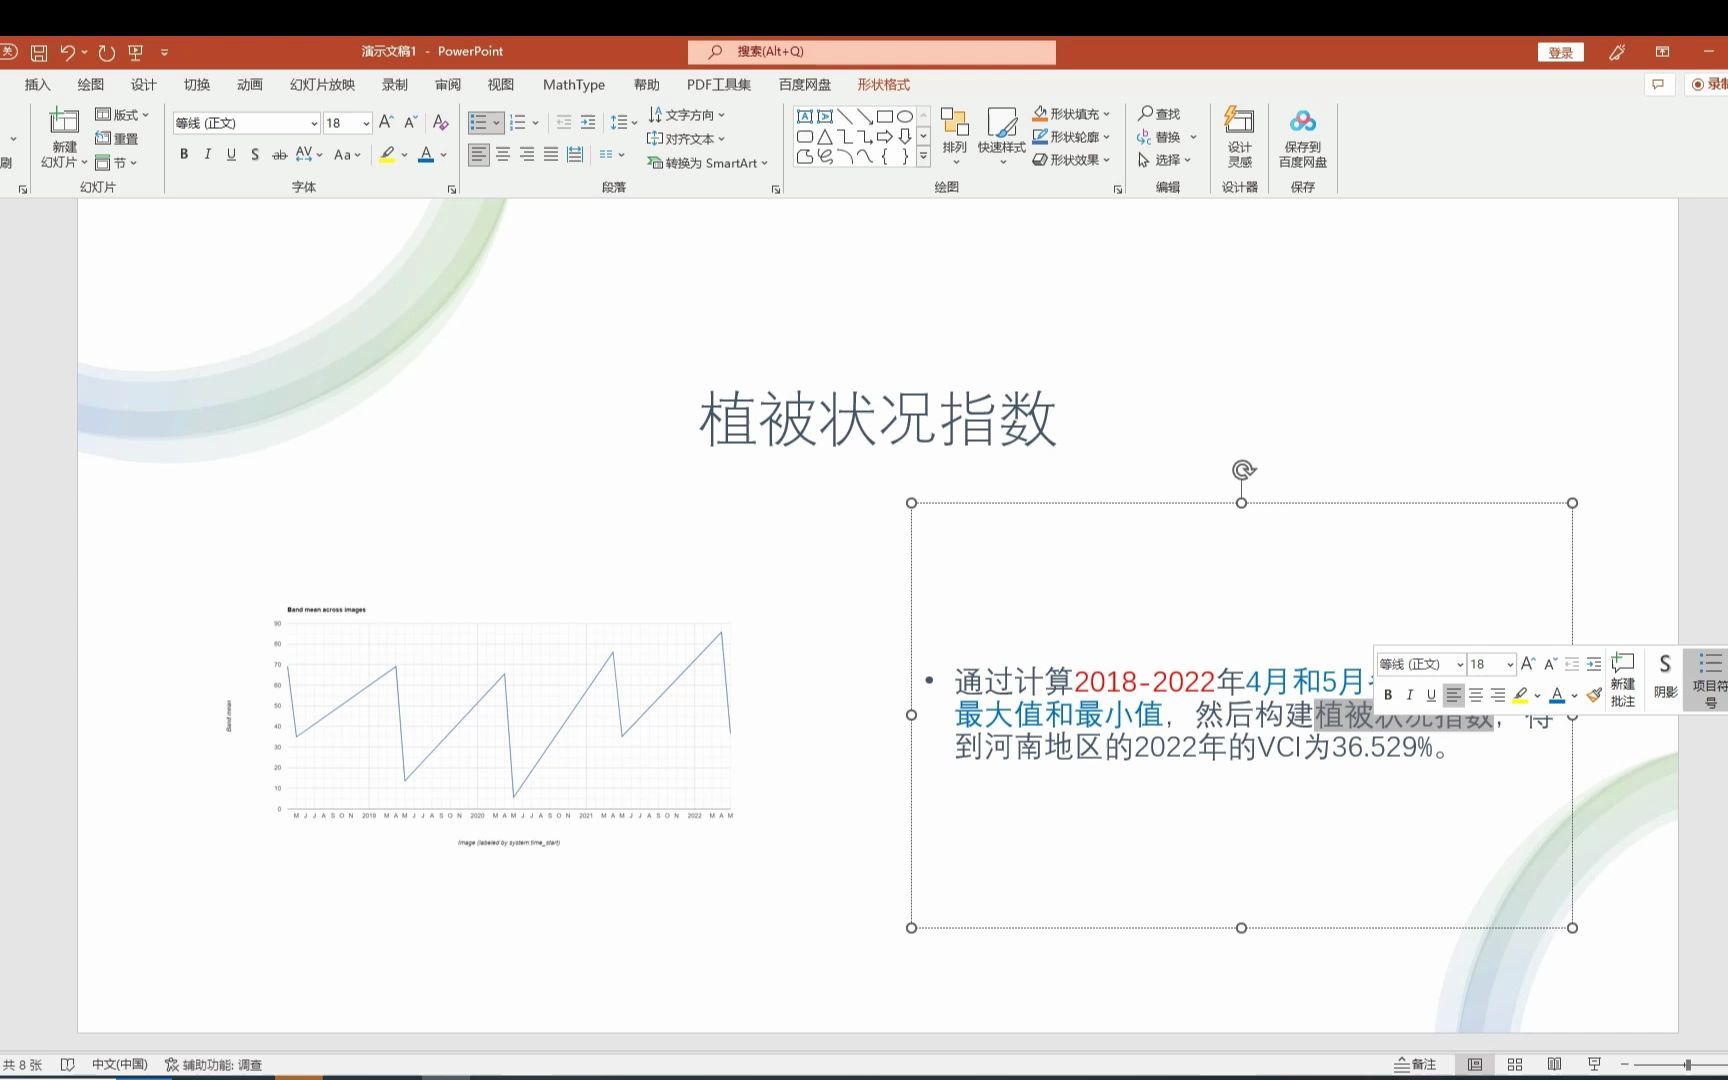
Task: Increase list indent level in ribbon
Action: [588, 122]
